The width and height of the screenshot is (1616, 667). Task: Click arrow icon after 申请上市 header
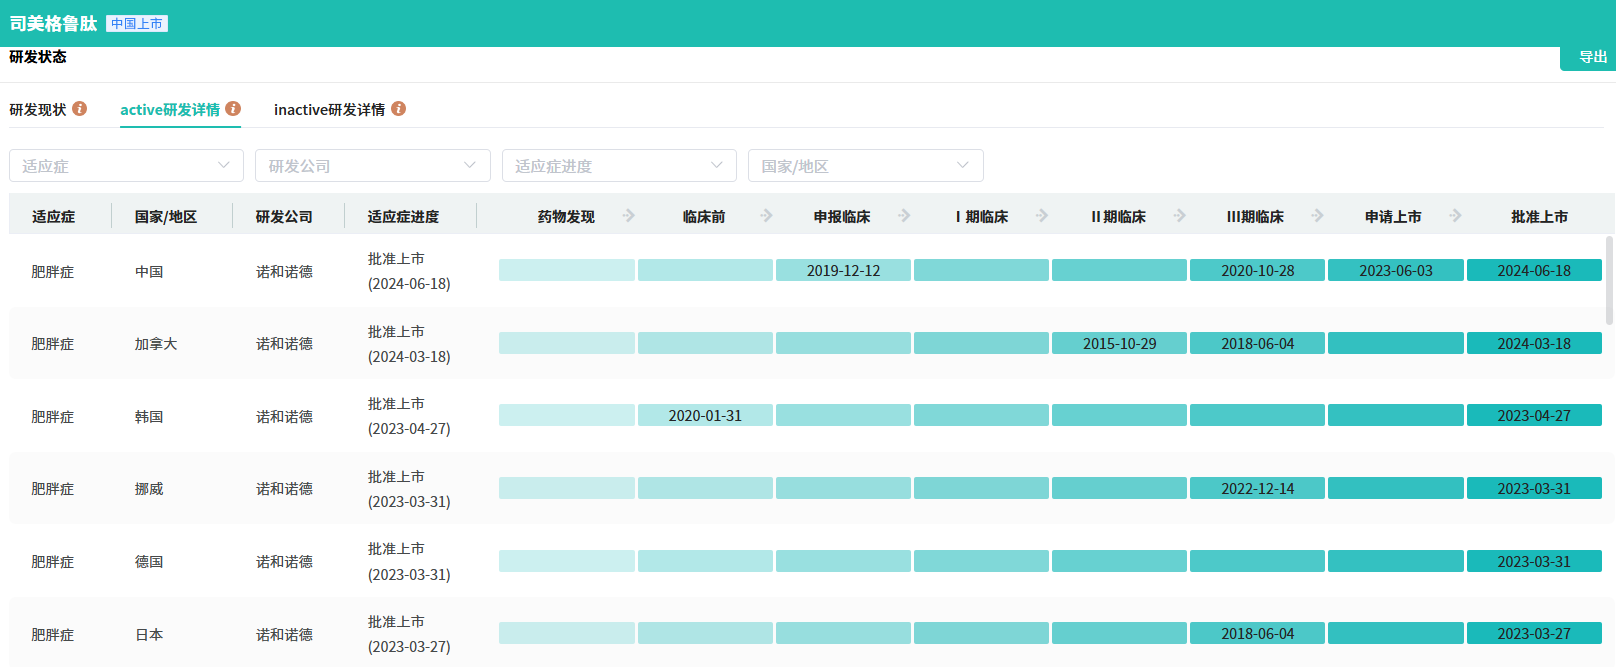tap(1455, 216)
